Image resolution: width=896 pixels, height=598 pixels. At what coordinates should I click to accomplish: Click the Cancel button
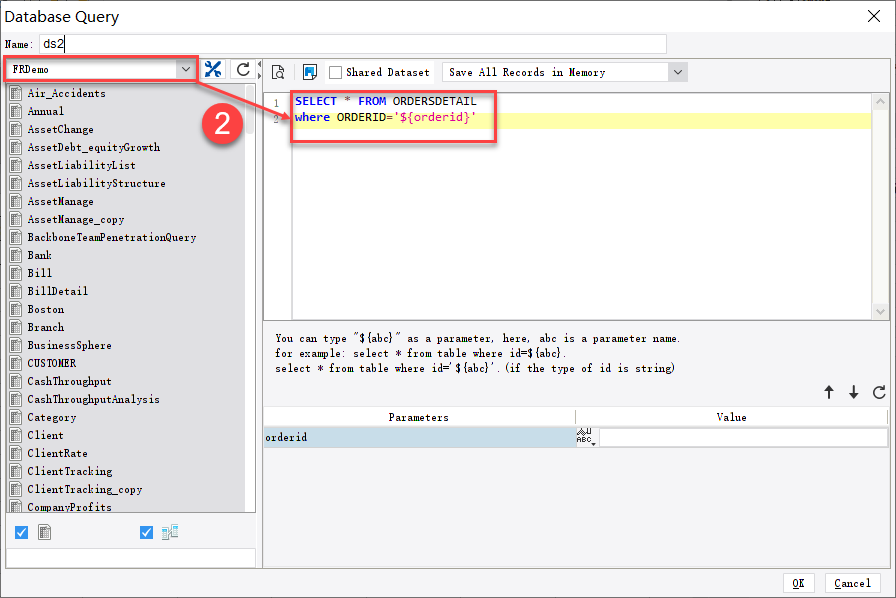(x=851, y=583)
